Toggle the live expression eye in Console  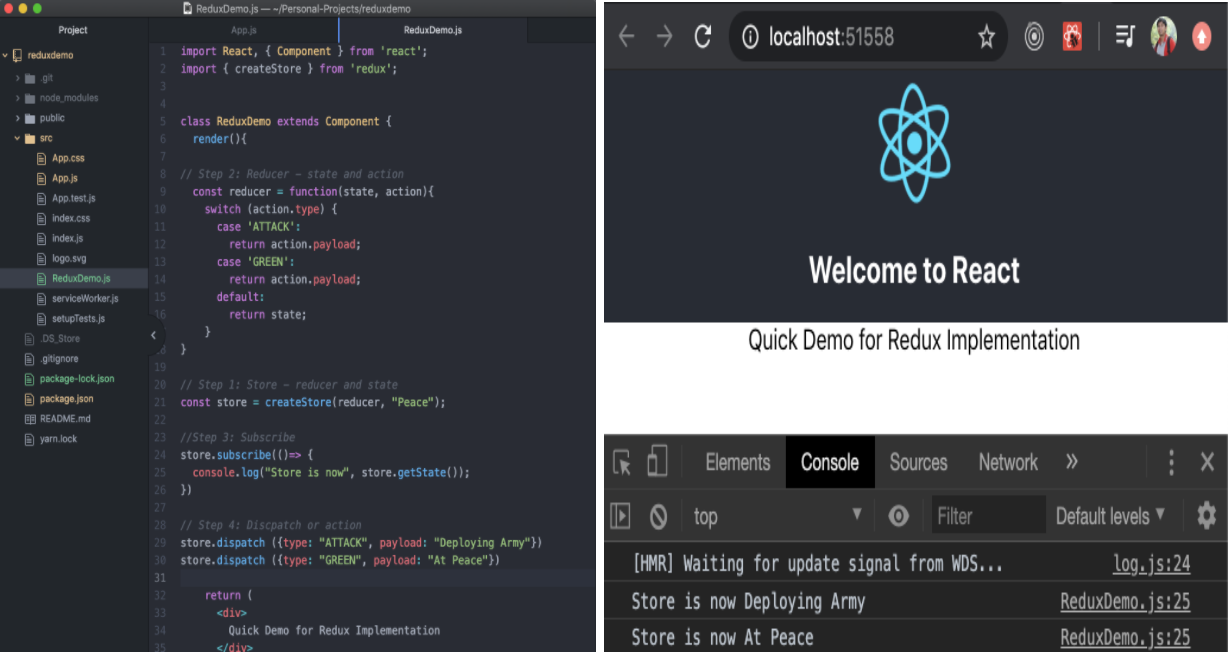(x=897, y=515)
